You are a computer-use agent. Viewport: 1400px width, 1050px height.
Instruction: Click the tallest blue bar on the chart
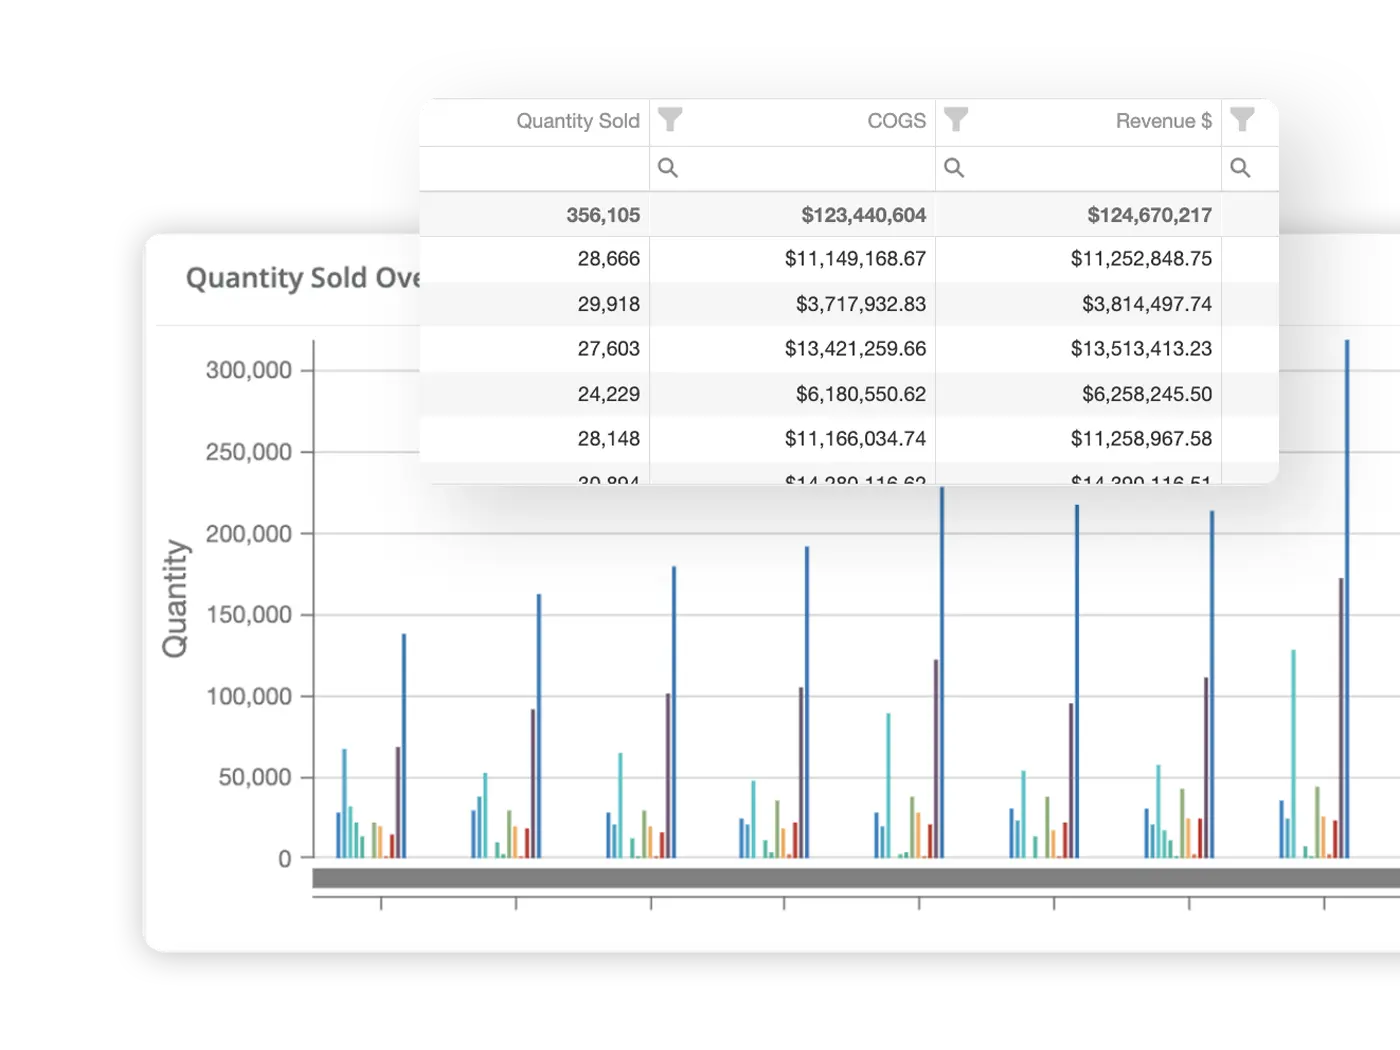point(1347,600)
